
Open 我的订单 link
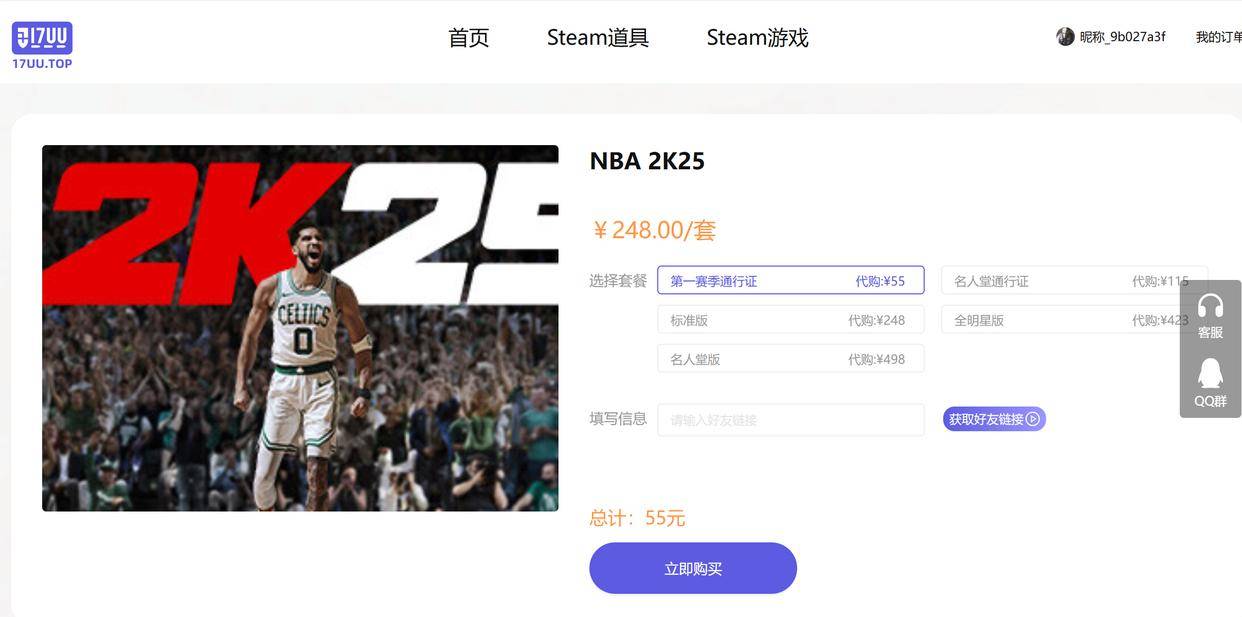(1219, 37)
